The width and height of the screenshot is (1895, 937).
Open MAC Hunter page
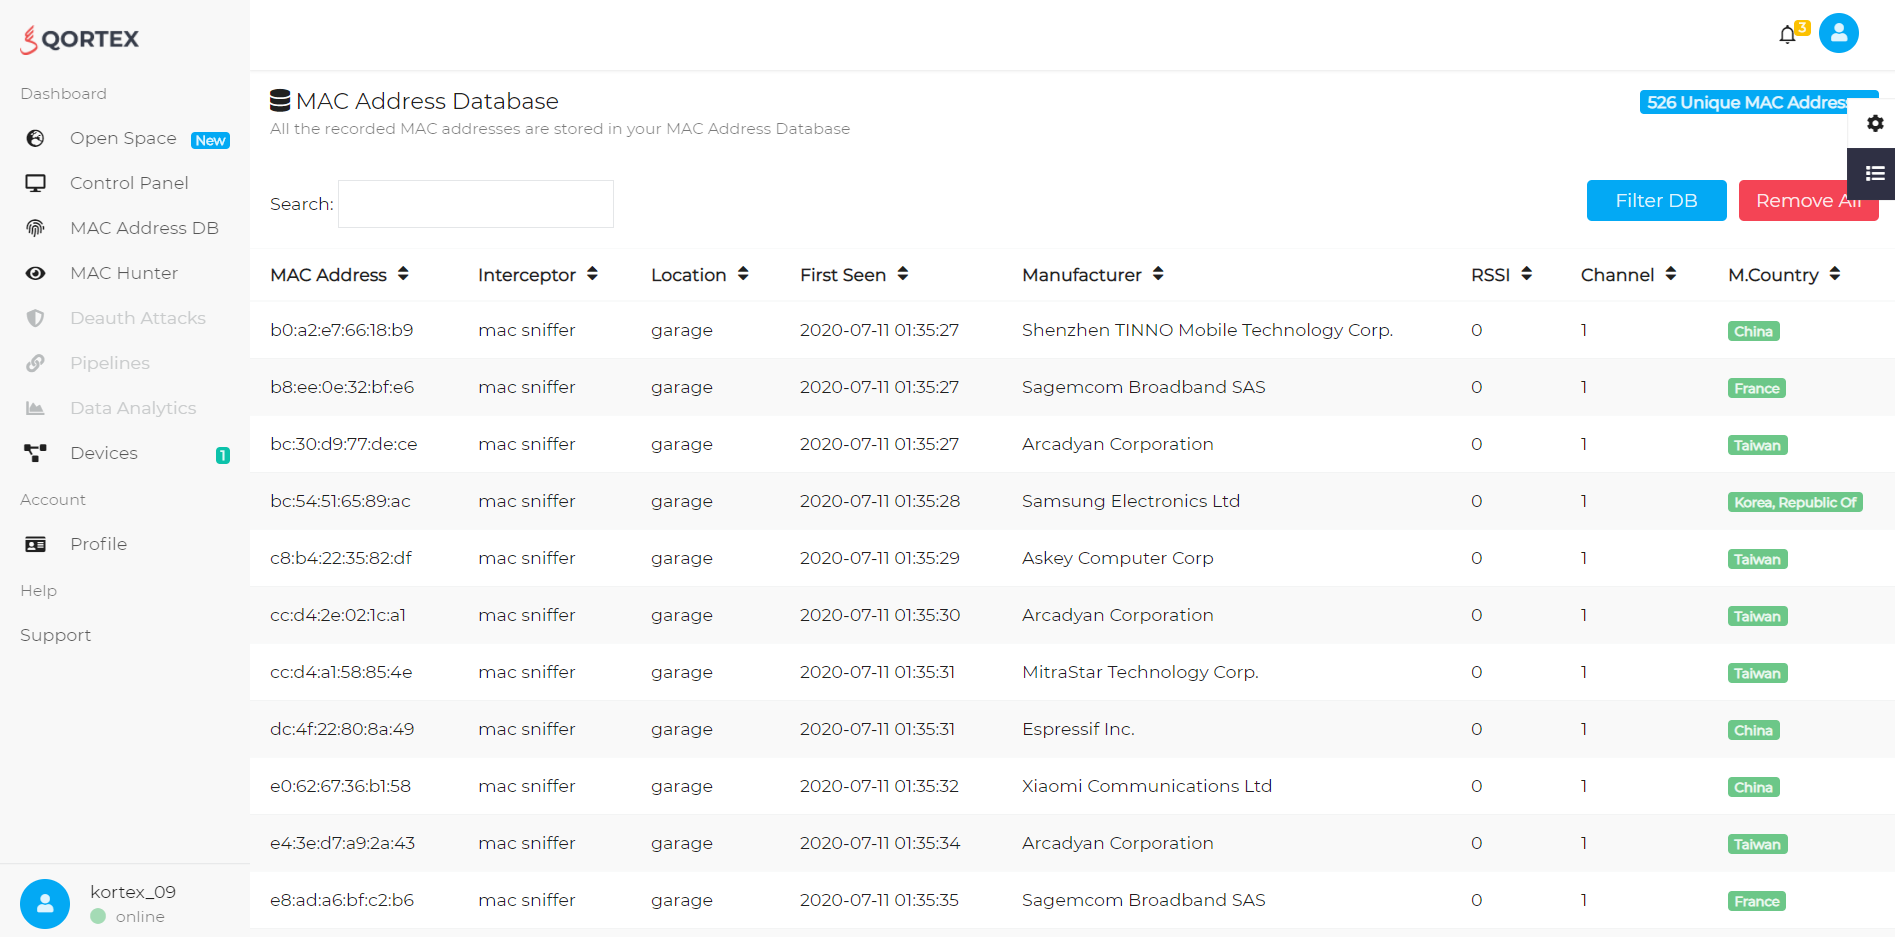click(x=124, y=273)
